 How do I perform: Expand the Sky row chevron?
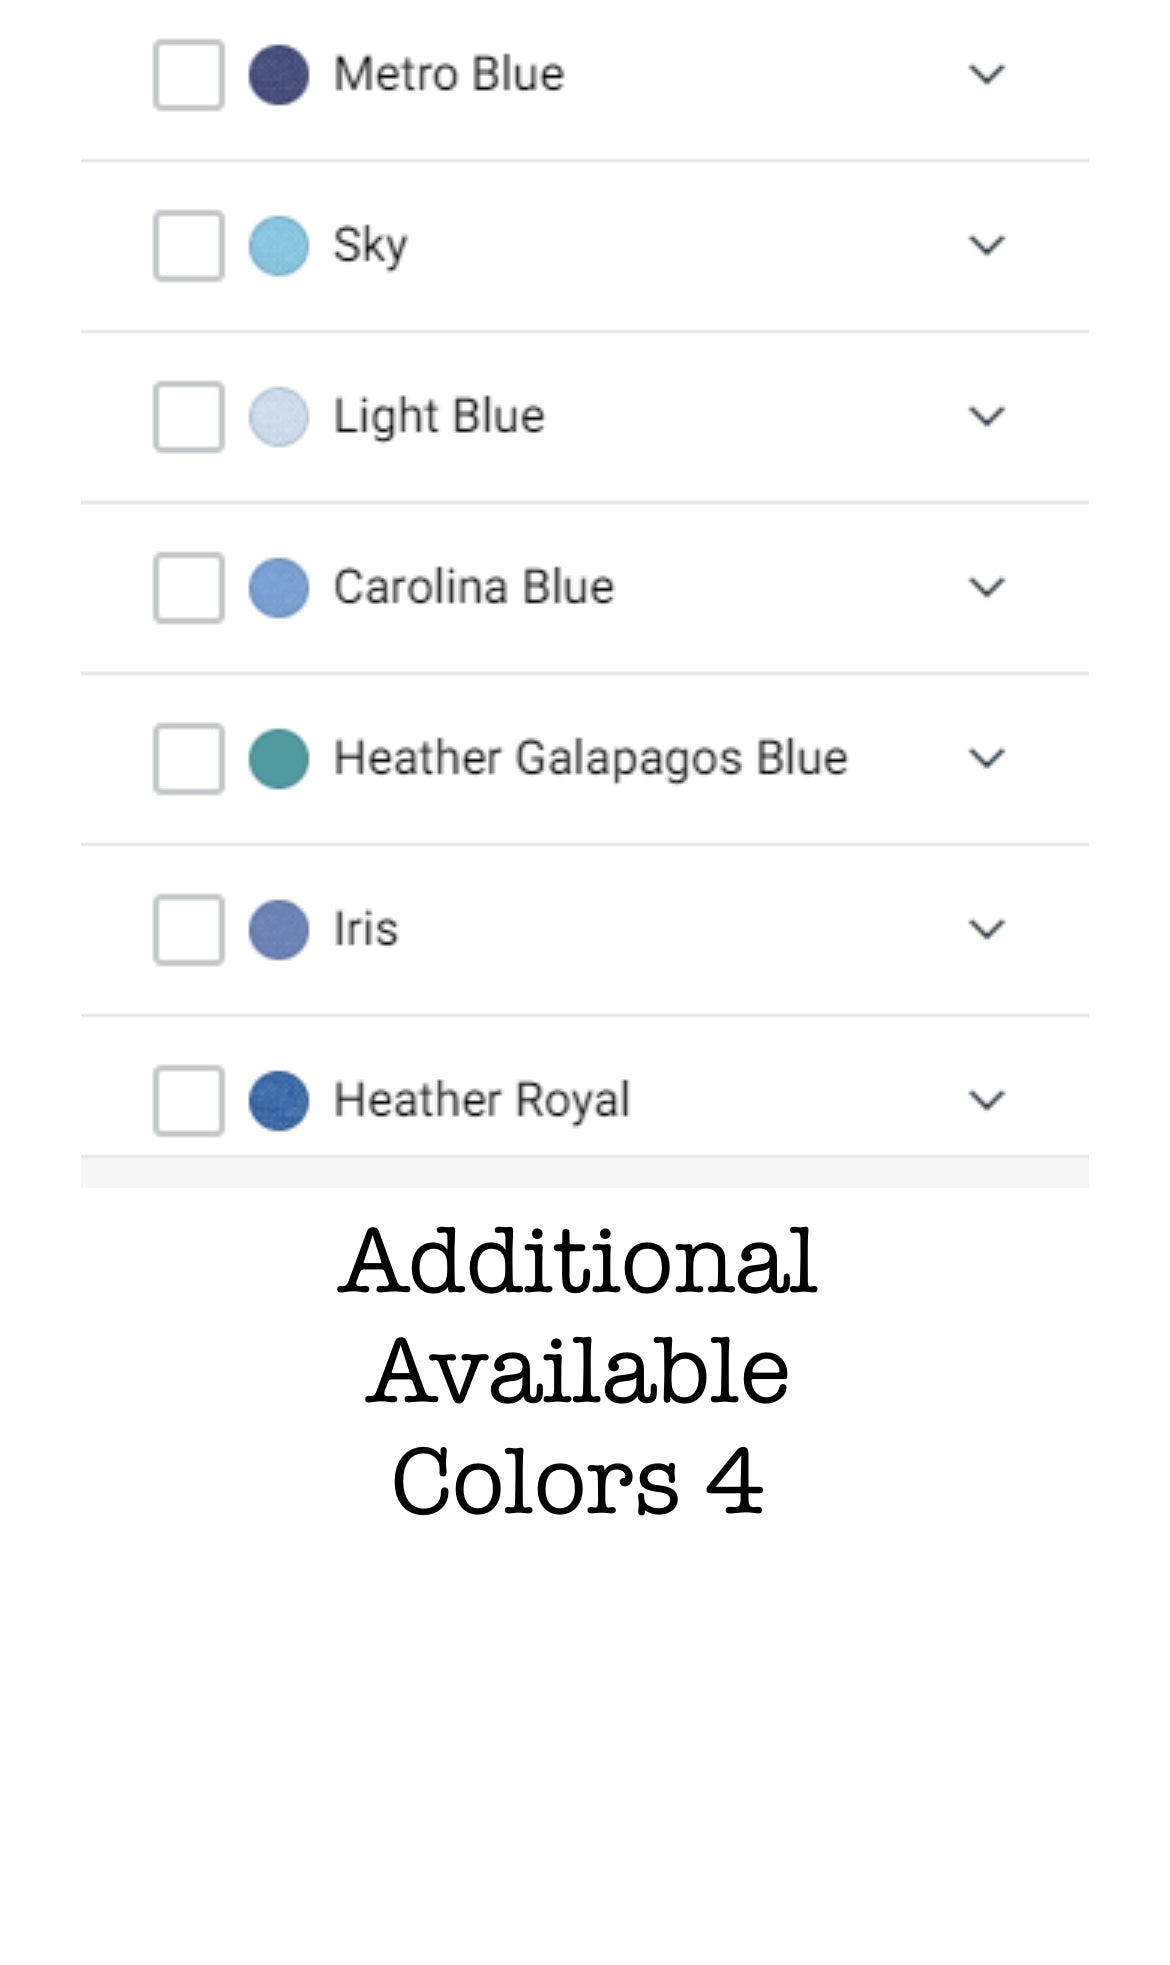pos(986,246)
